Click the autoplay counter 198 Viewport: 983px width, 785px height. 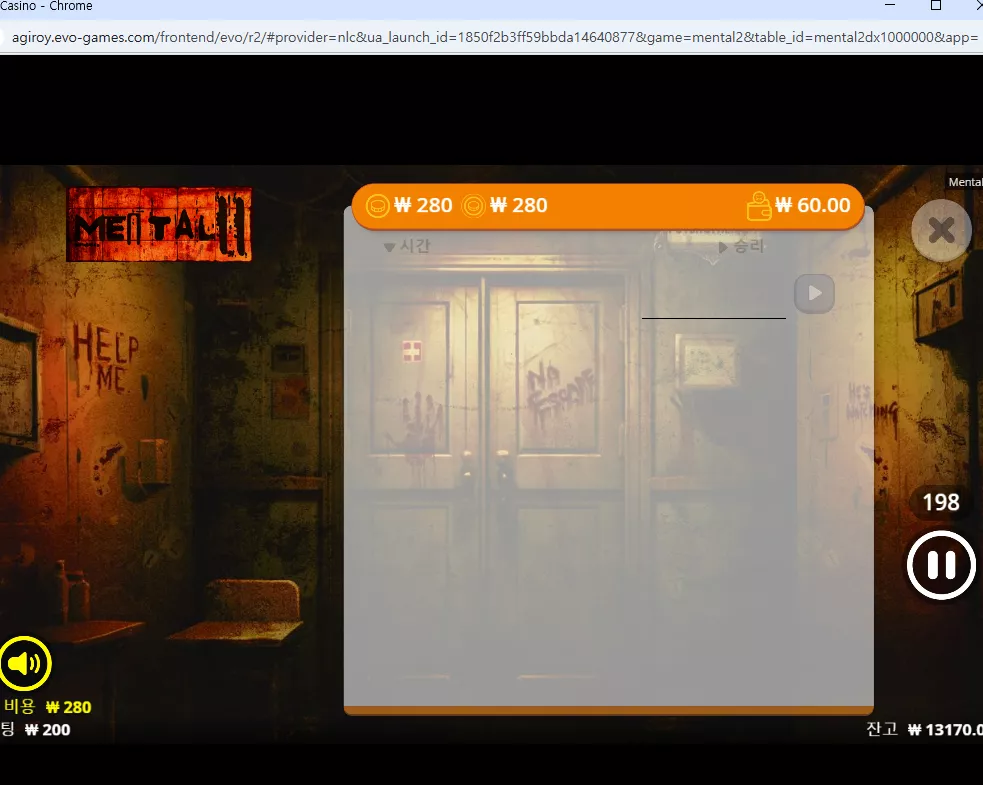tap(941, 502)
